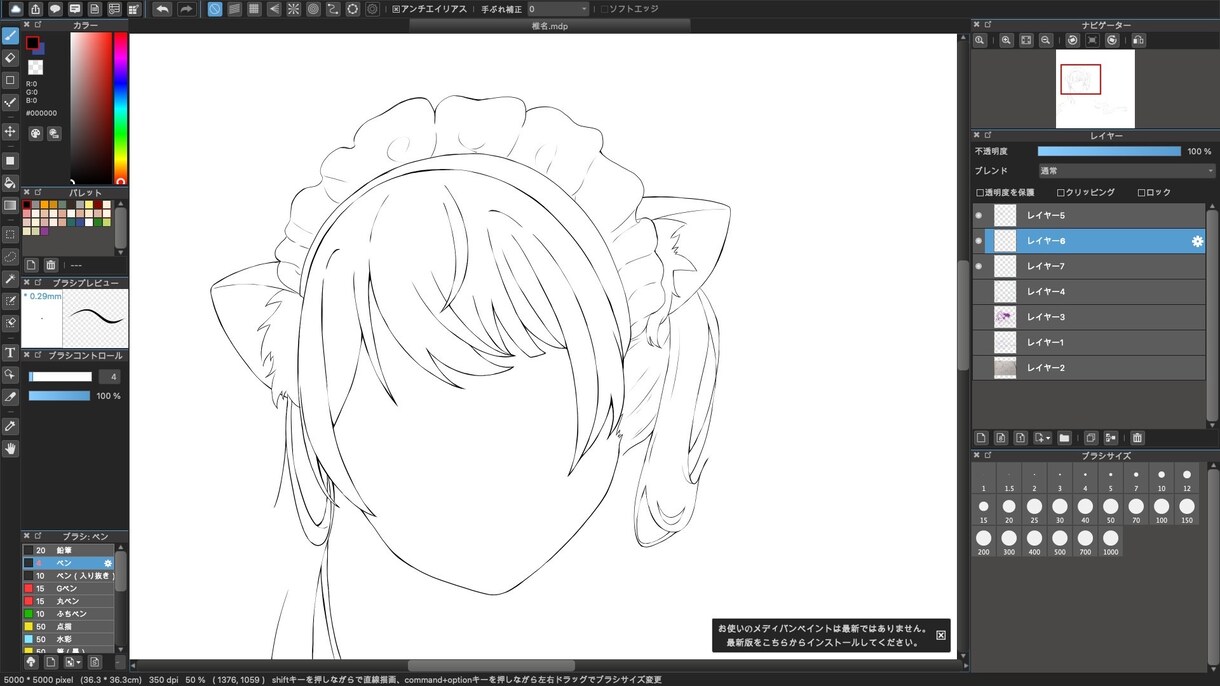Open settings gear of レイヤー6

point(1197,241)
